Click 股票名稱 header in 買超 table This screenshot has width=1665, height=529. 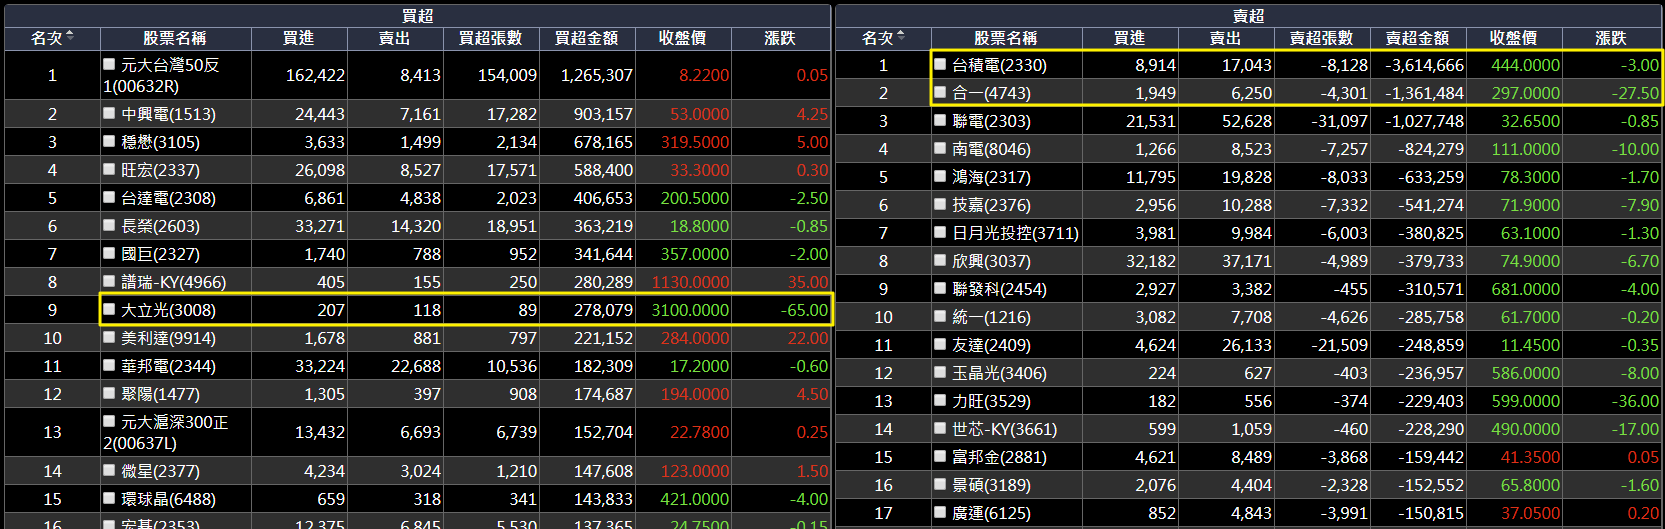click(174, 38)
